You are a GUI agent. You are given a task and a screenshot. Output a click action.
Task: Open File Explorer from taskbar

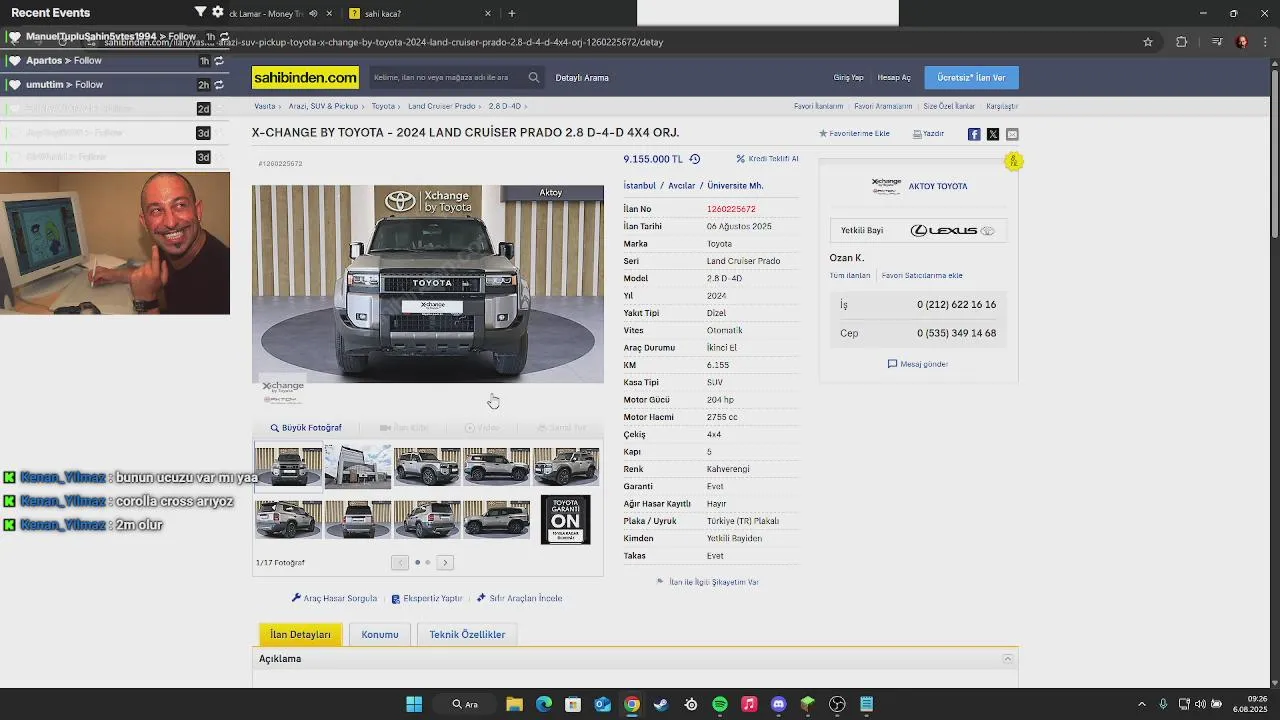514,704
